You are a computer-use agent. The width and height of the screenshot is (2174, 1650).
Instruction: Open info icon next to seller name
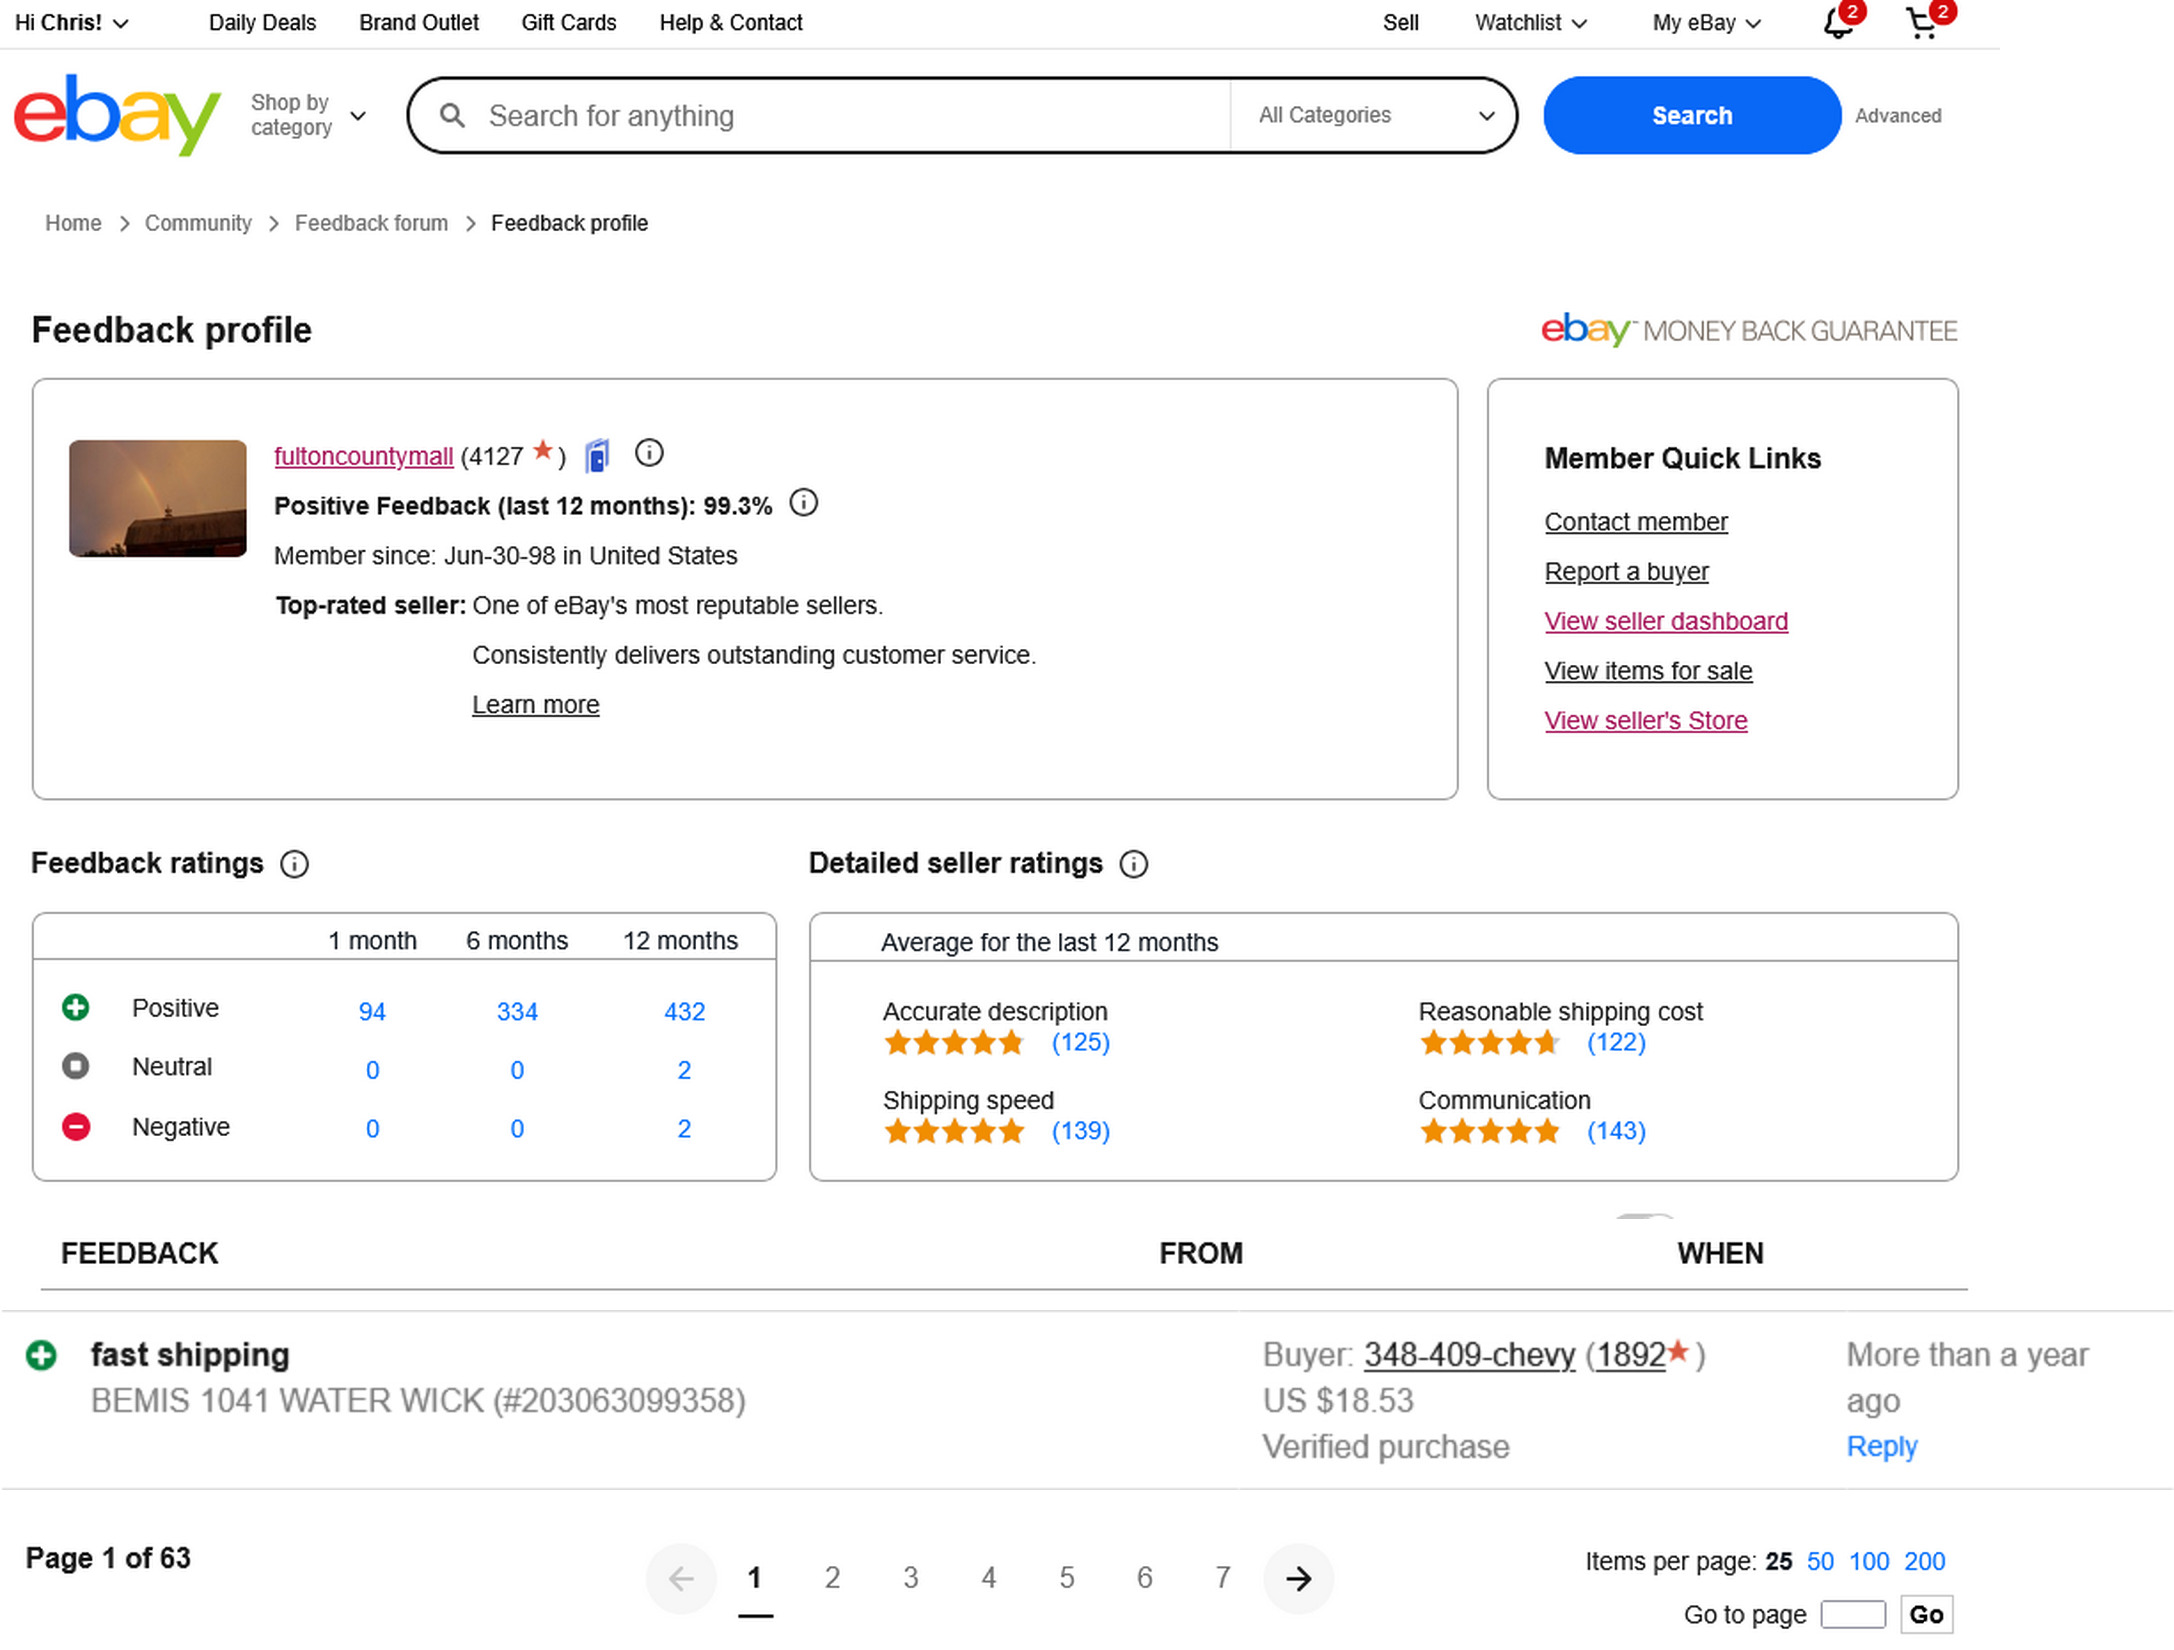pyautogui.click(x=649, y=454)
